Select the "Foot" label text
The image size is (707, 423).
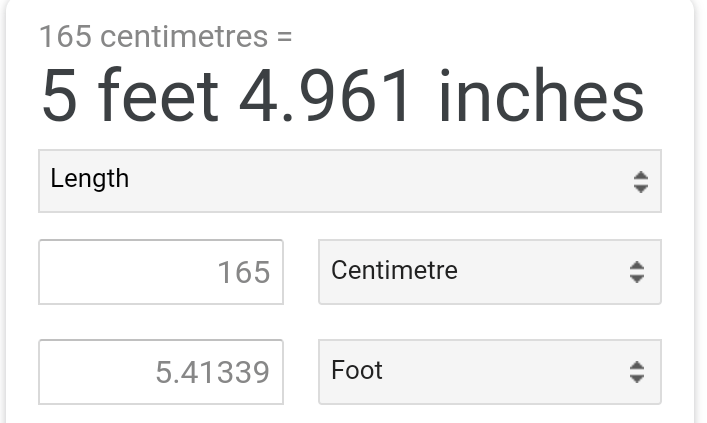point(357,371)
